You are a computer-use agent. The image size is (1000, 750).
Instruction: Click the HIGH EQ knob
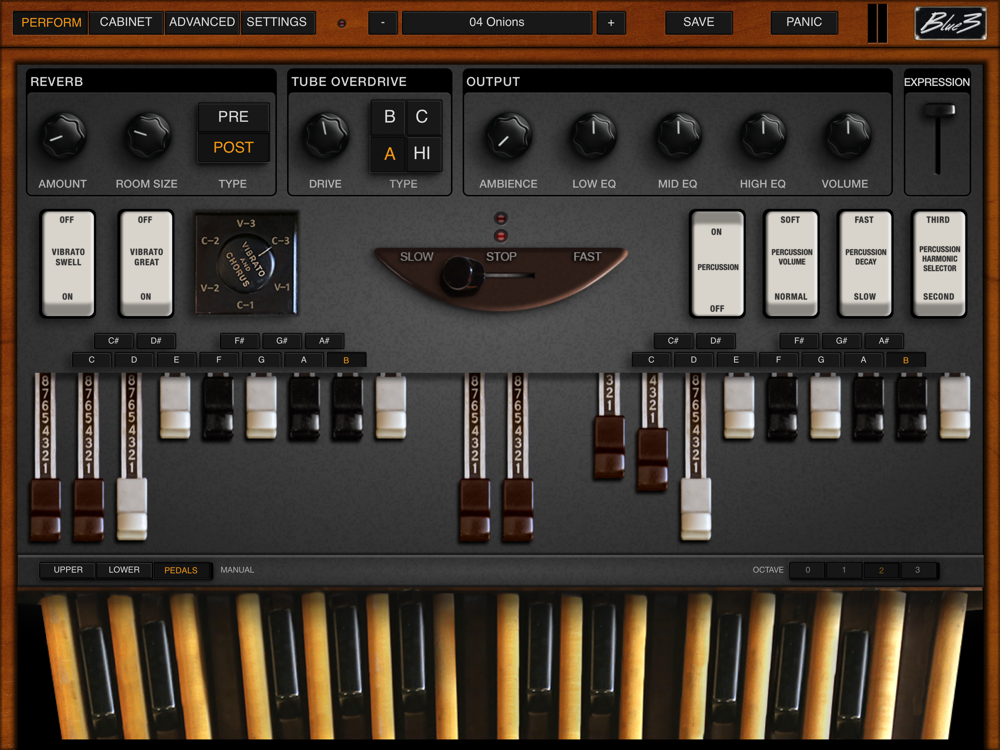(763, 136)
